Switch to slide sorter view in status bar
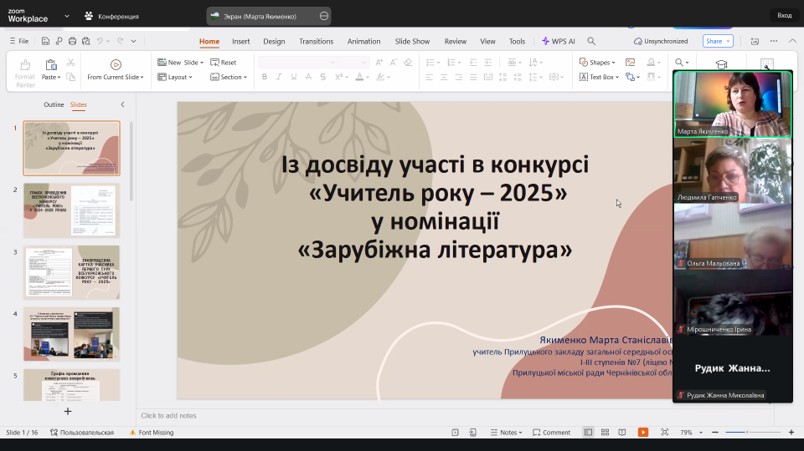Screen dimensions: 804x451 [x=605, y=432]
